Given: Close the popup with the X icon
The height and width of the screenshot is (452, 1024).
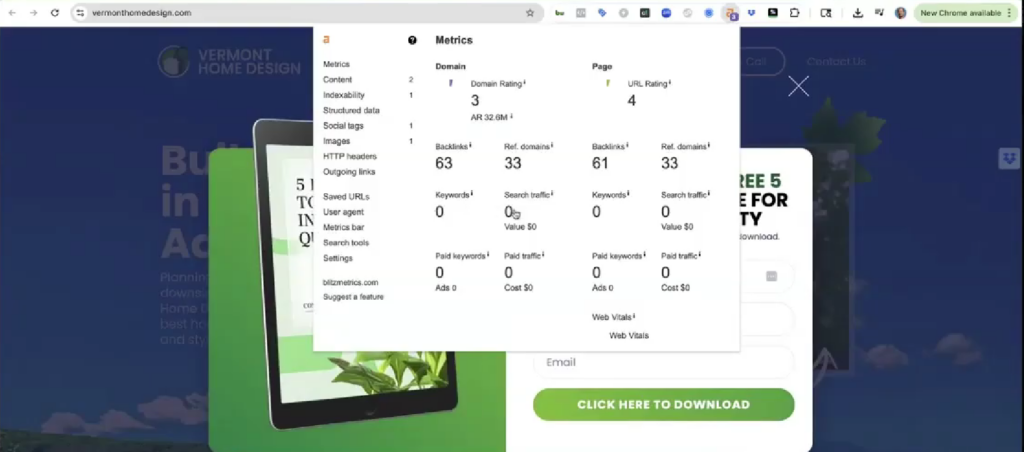Looking at the screenshot, I should (798, 87).
